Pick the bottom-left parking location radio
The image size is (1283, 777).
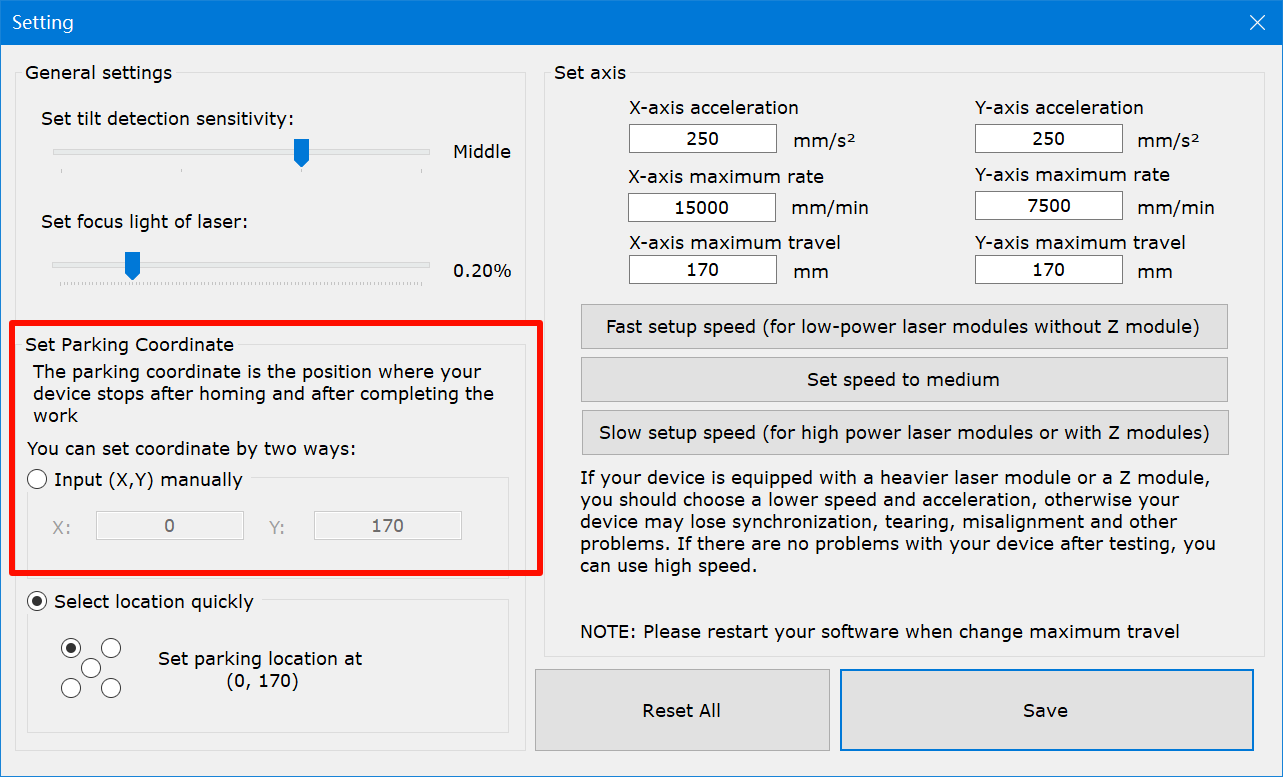tap(71, 688)
